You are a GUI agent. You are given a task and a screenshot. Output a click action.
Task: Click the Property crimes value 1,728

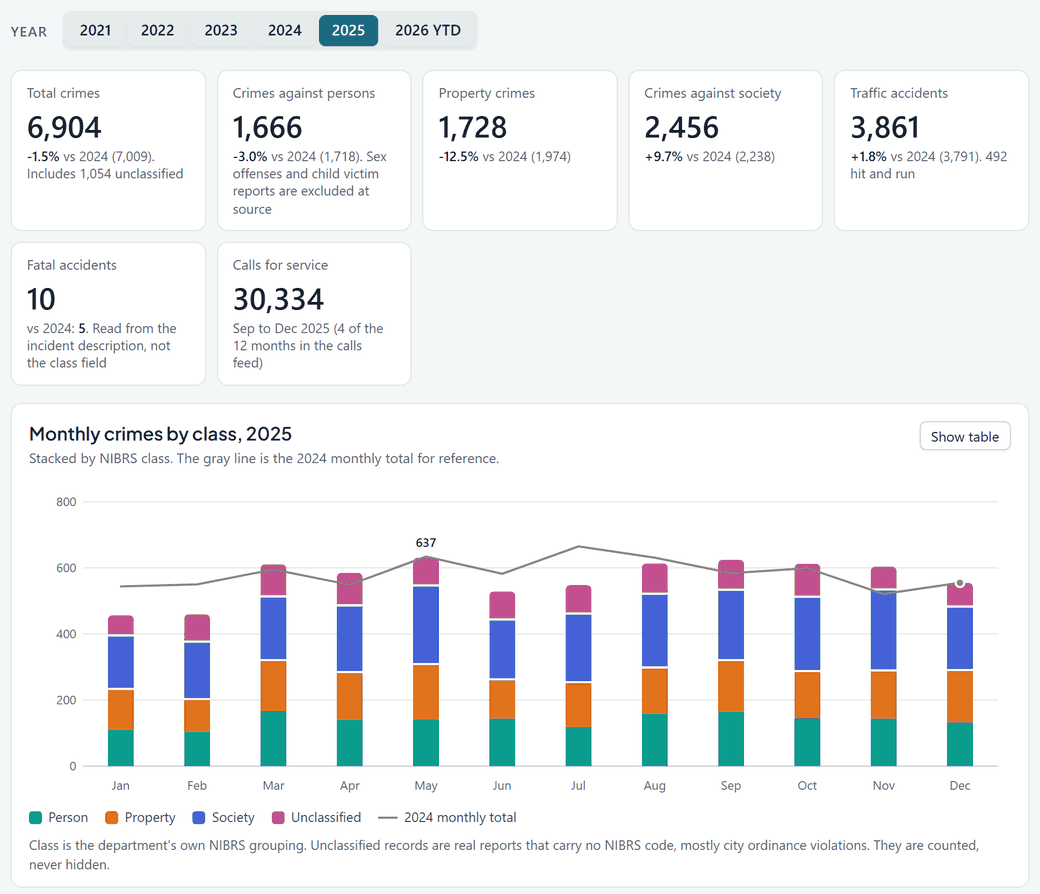(473, 127)
